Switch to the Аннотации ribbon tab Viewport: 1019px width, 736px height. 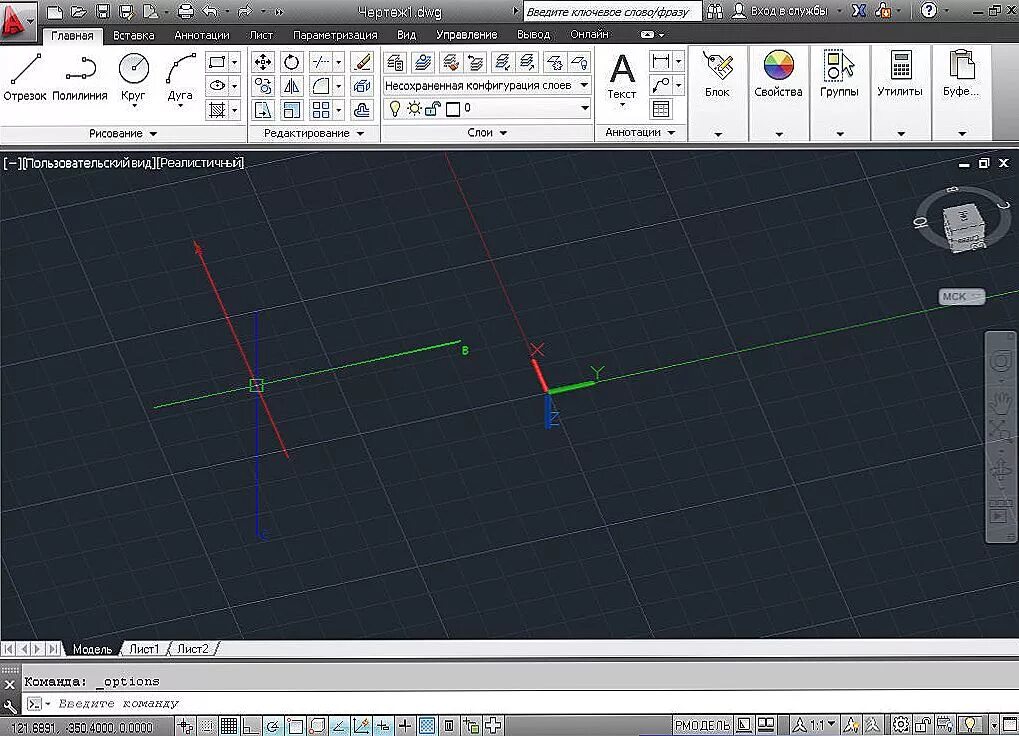pyautogui.click(x=201, y=35)
